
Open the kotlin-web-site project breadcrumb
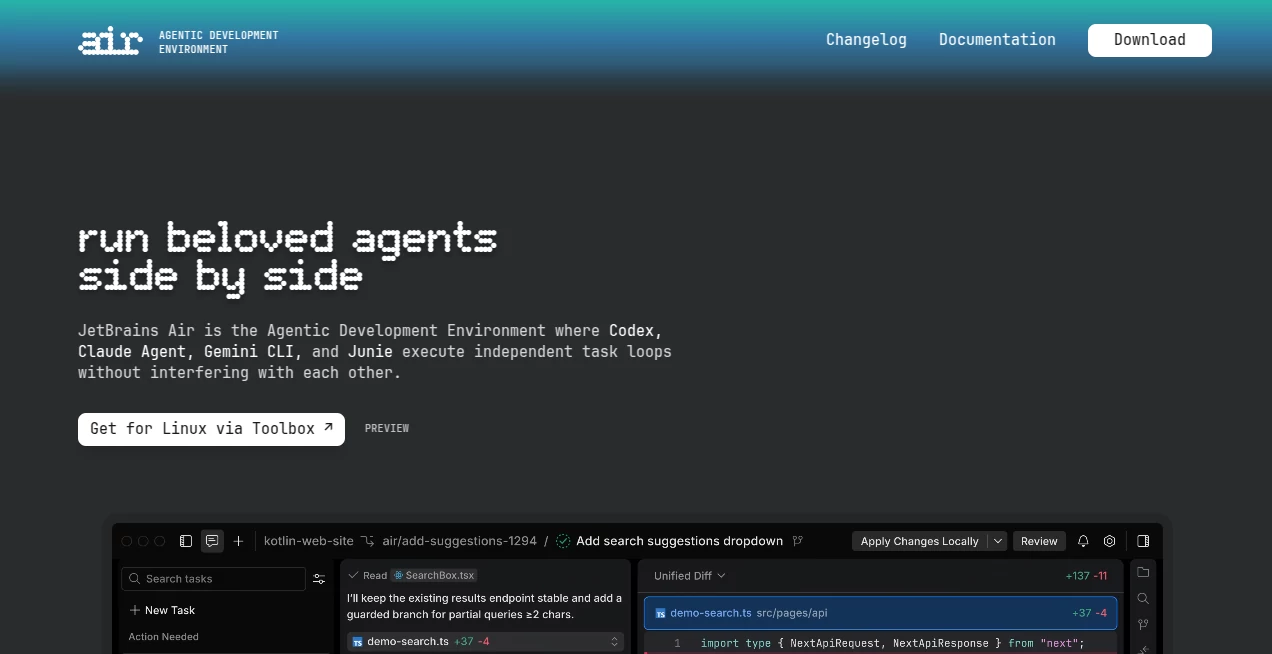pos(309,541)
